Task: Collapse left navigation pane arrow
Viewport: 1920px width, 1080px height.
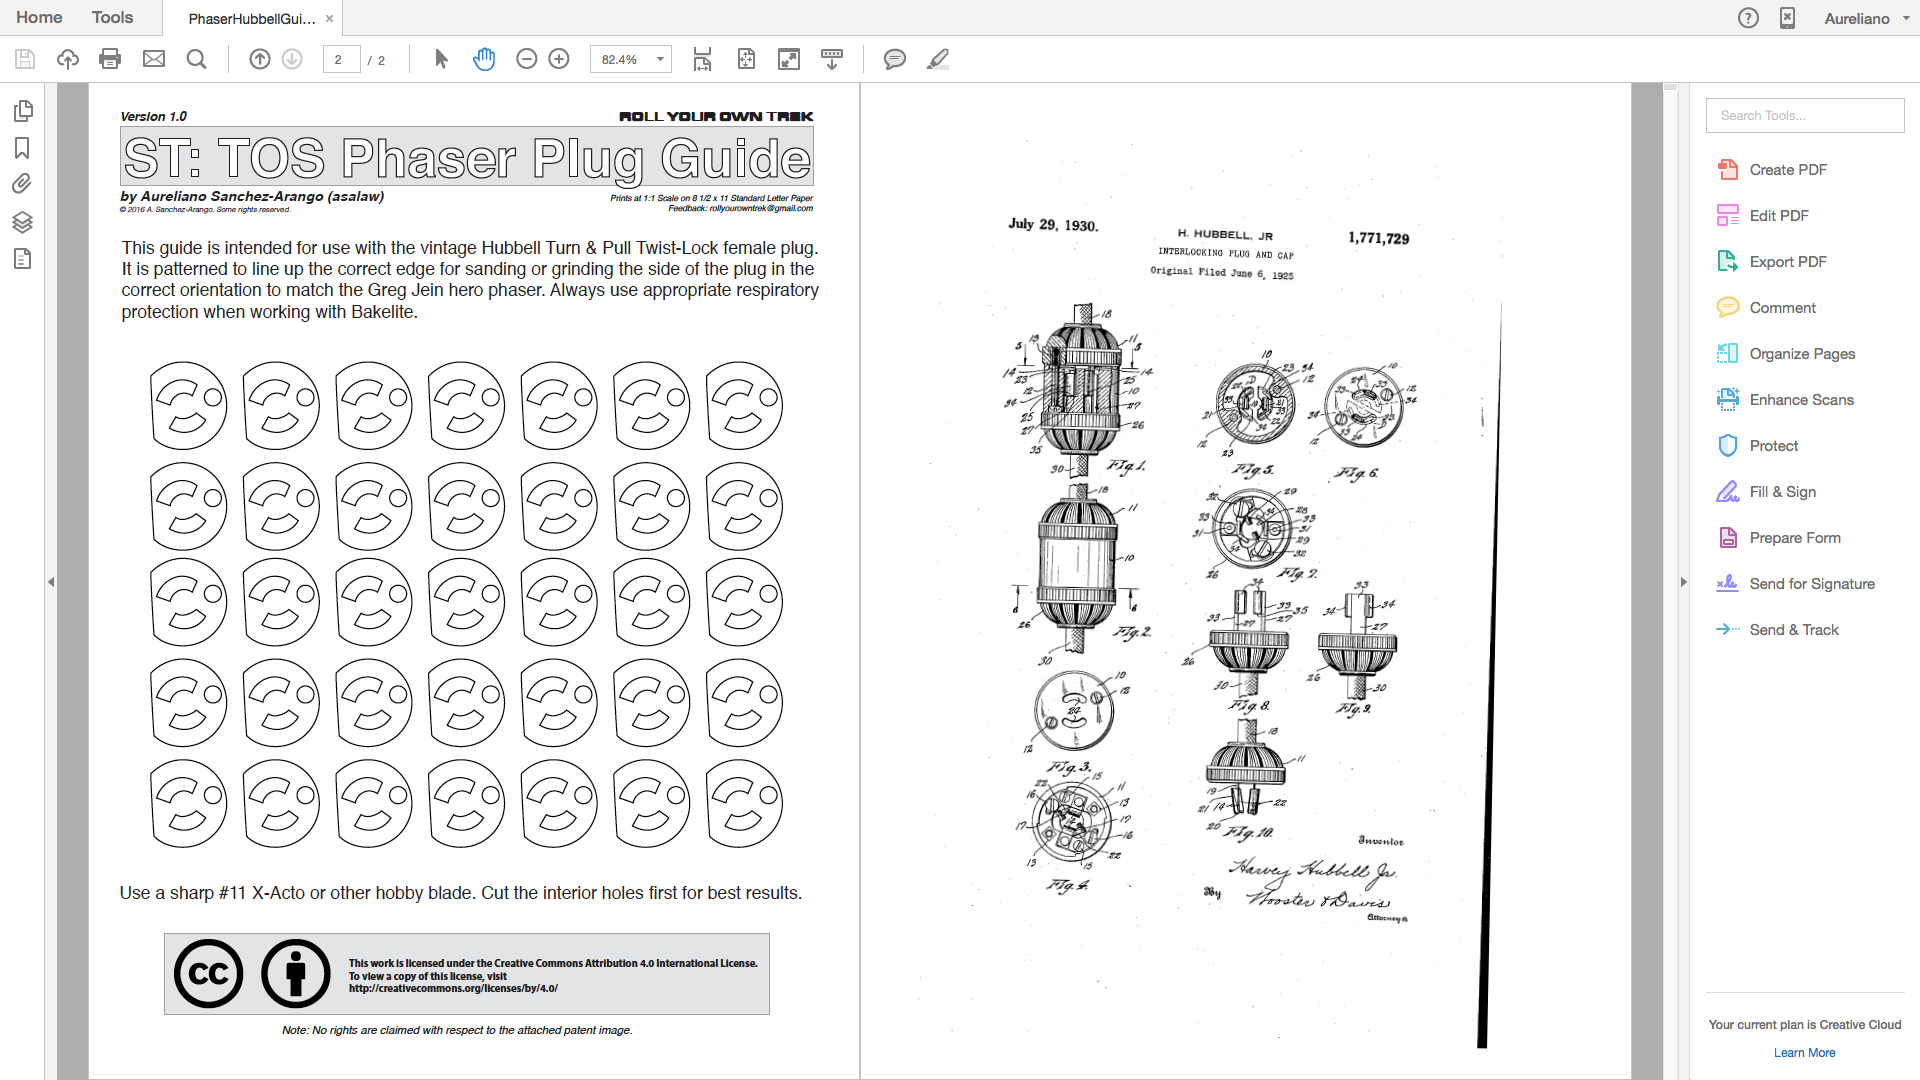Action: click(51, 581)
